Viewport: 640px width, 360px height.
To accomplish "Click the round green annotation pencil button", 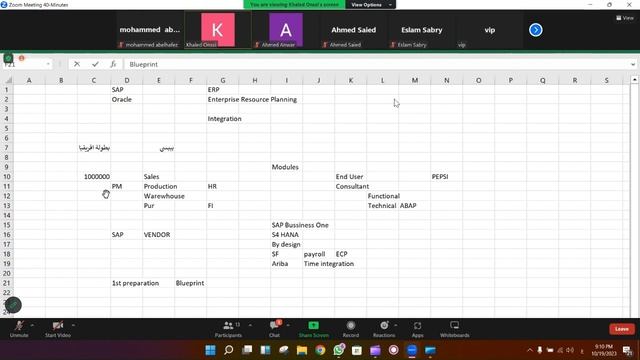I will tap(13, 305).
